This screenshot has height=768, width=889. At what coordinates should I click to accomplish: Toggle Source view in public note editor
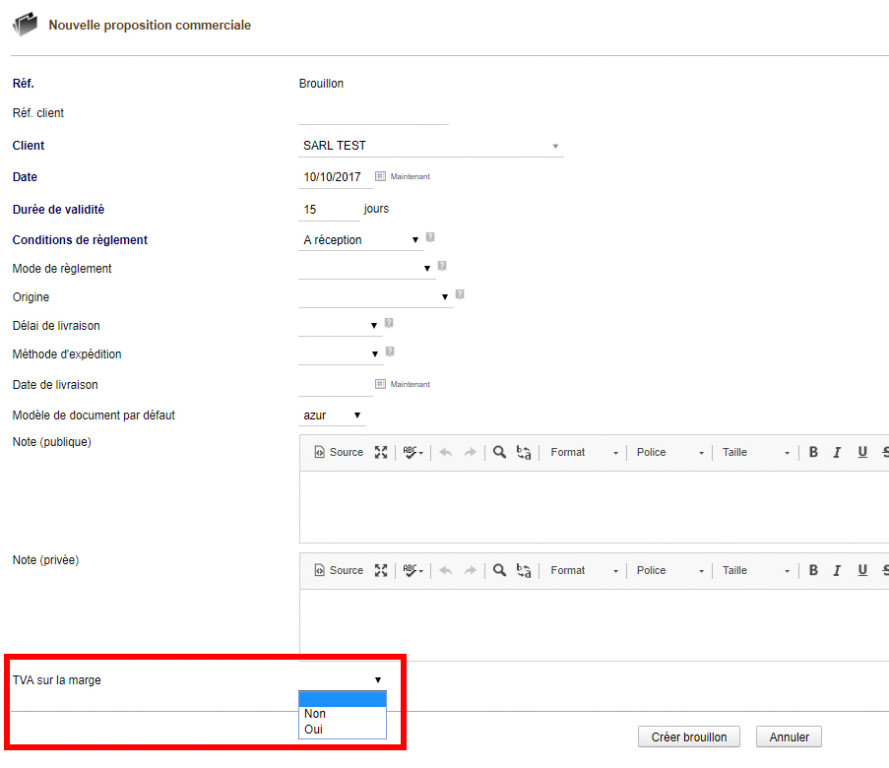click(x=338, y=452)
